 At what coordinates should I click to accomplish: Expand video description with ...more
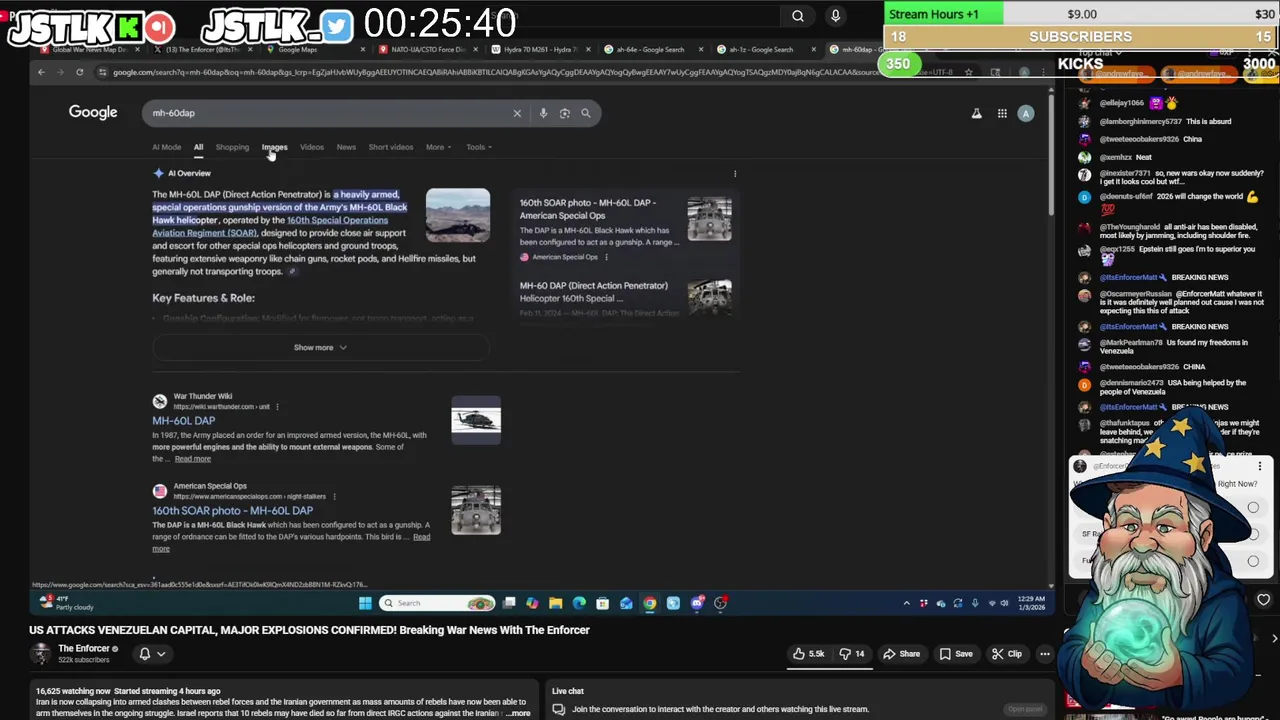[x=518, y=713]
